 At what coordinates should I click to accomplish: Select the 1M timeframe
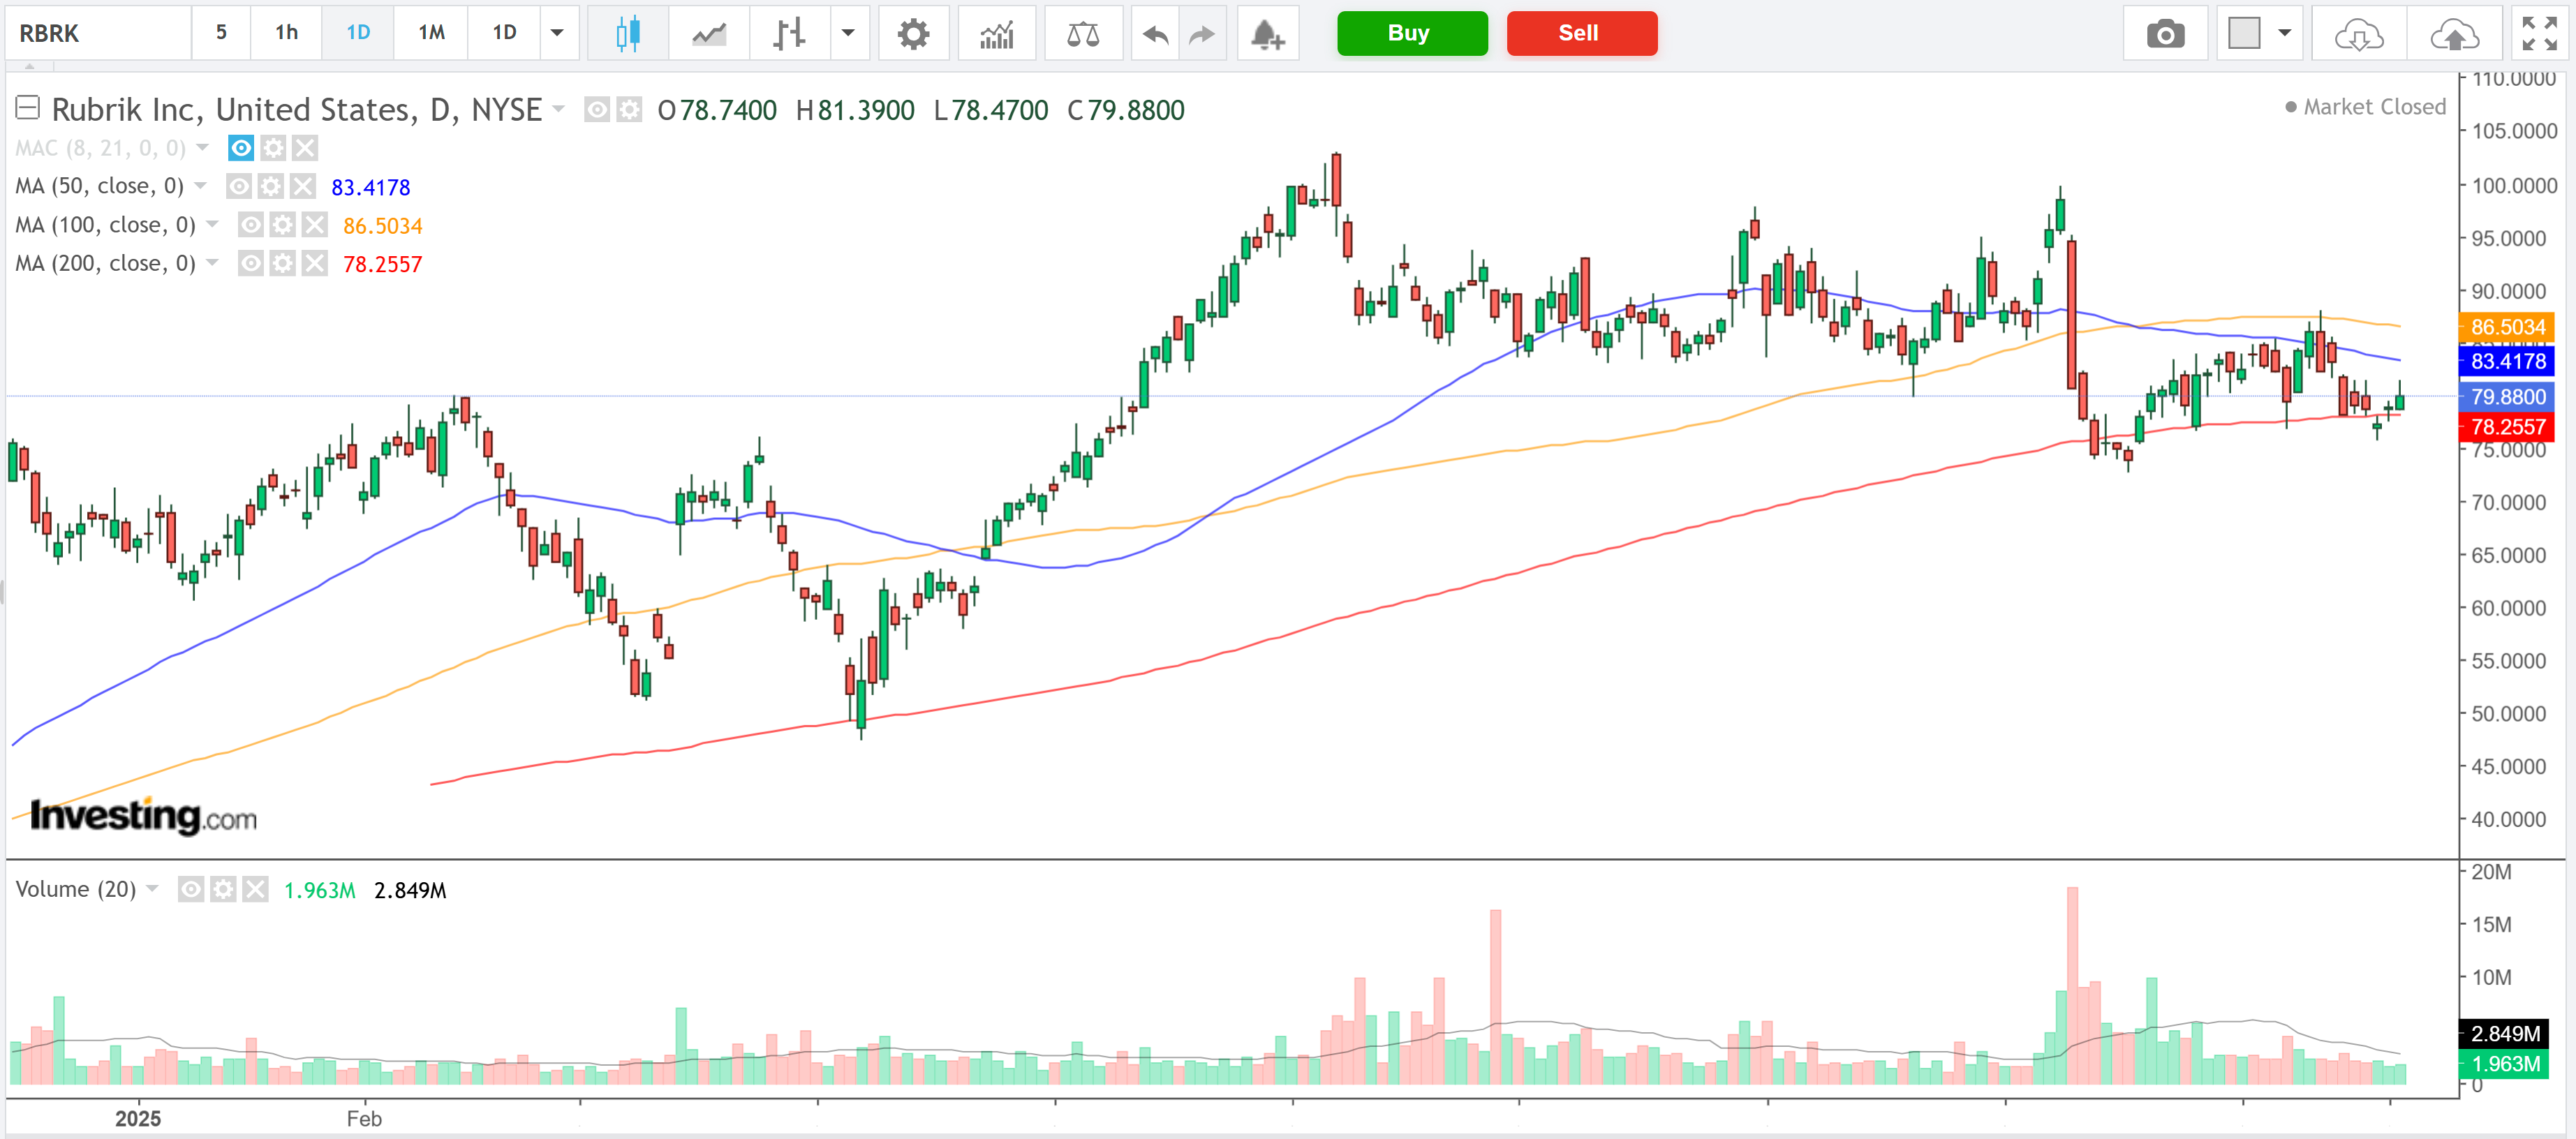coord(431,33)
